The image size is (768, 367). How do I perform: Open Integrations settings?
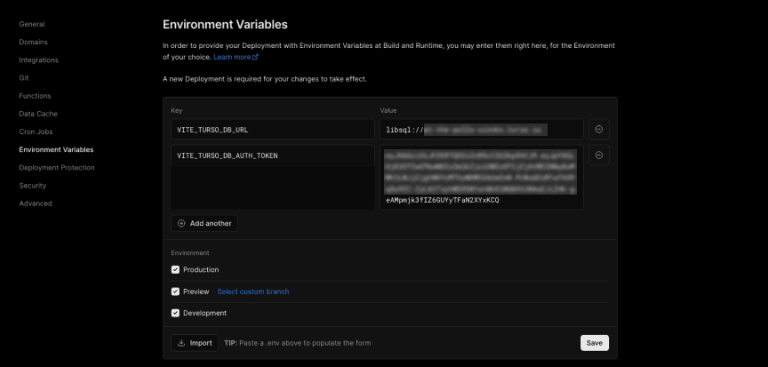pos(39,60)
